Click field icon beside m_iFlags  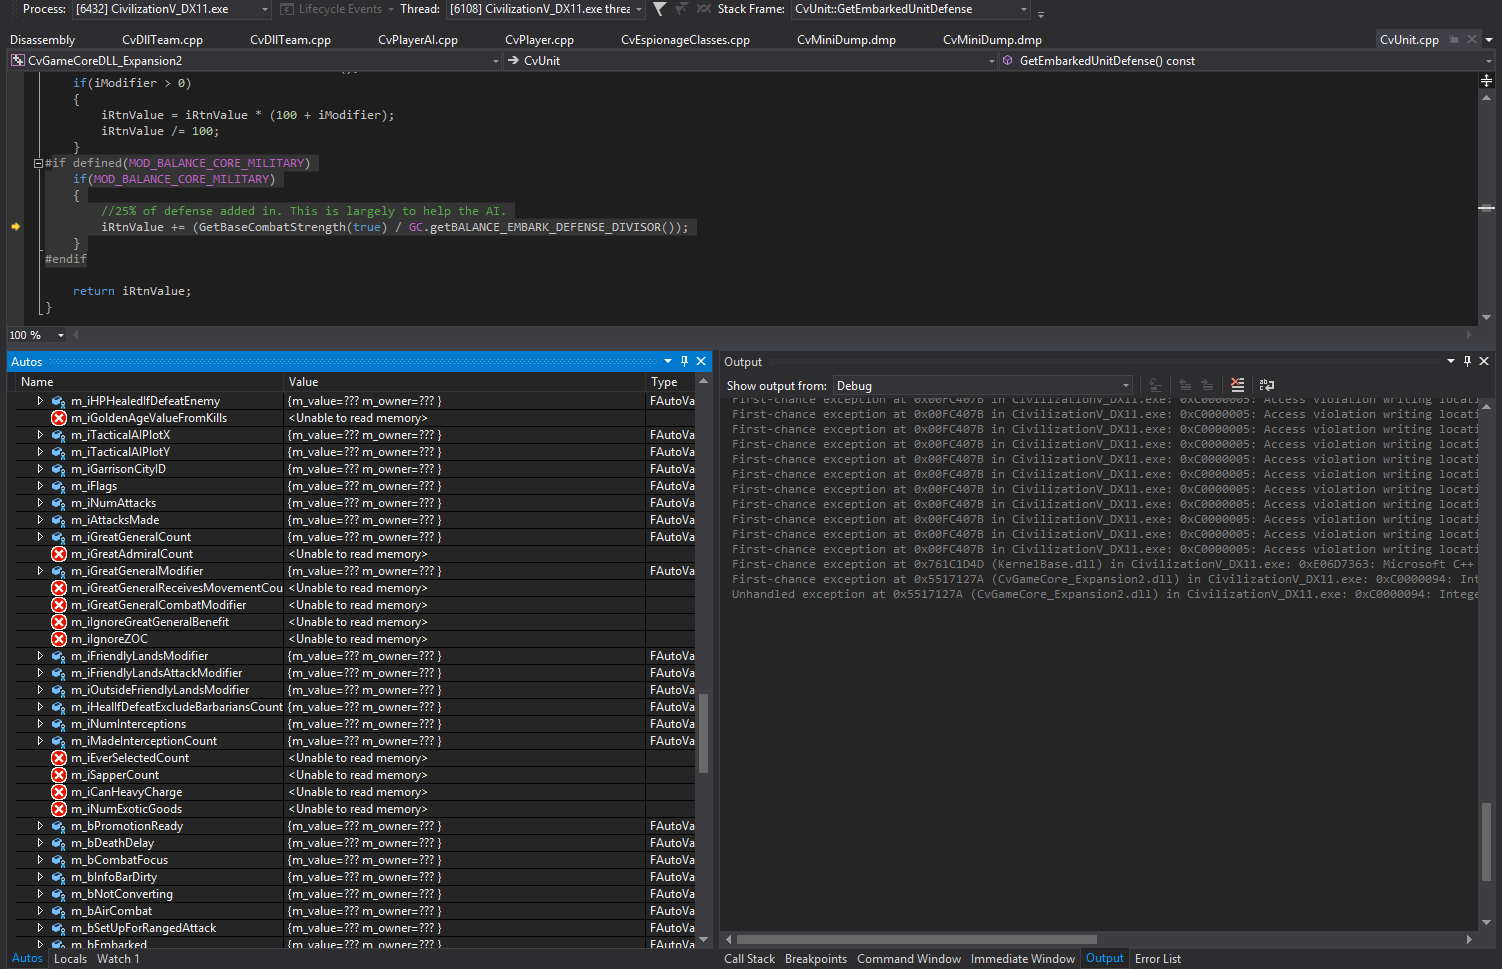pyautogui.click(x=59, y=486)
